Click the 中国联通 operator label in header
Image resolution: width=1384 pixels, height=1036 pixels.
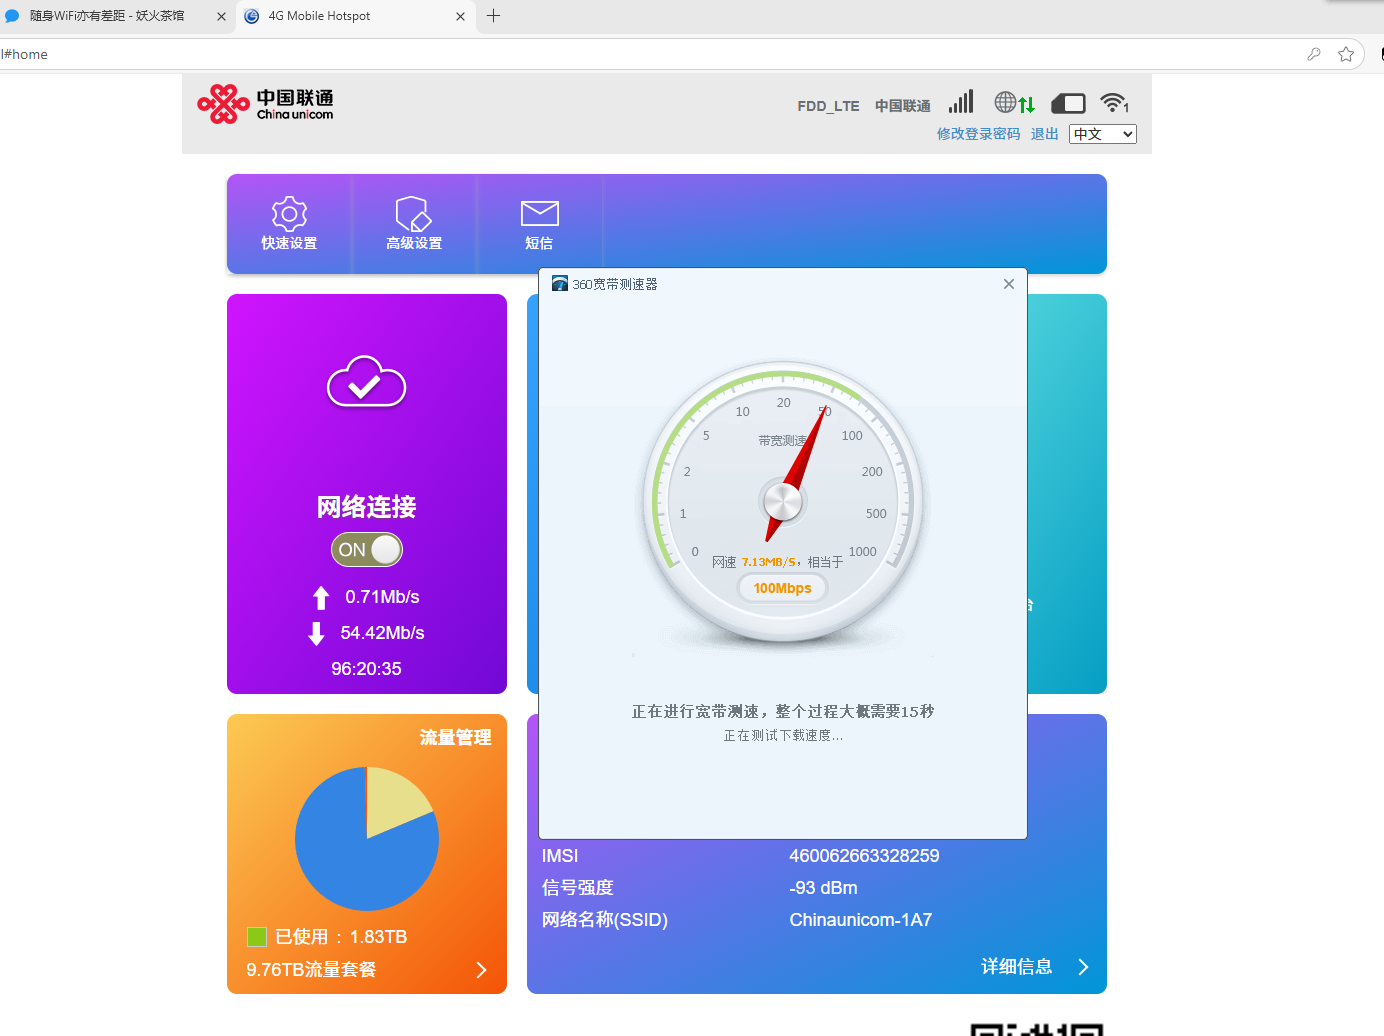click(x=902, y=106)
